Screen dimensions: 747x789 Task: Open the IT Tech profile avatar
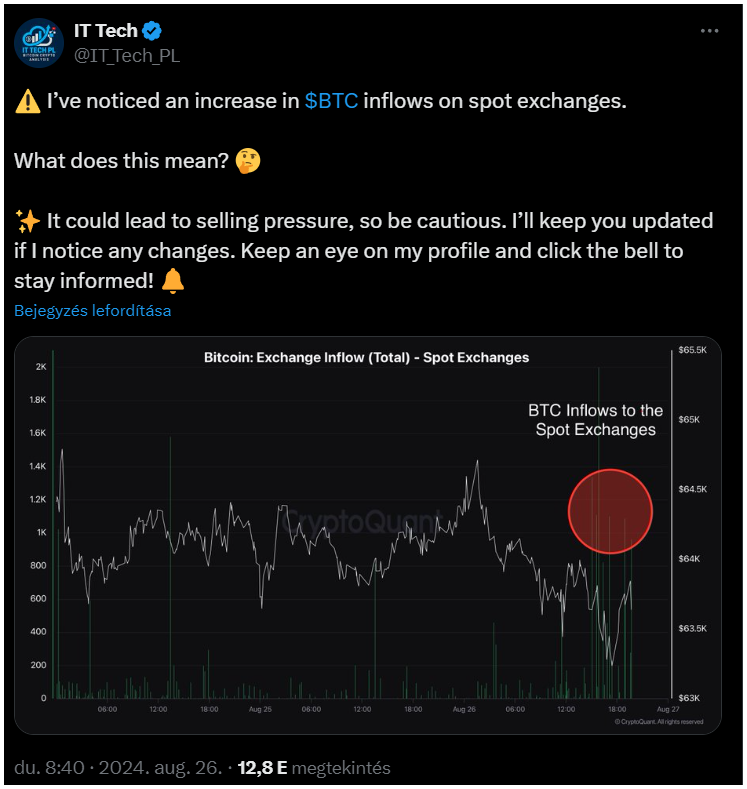39,43
